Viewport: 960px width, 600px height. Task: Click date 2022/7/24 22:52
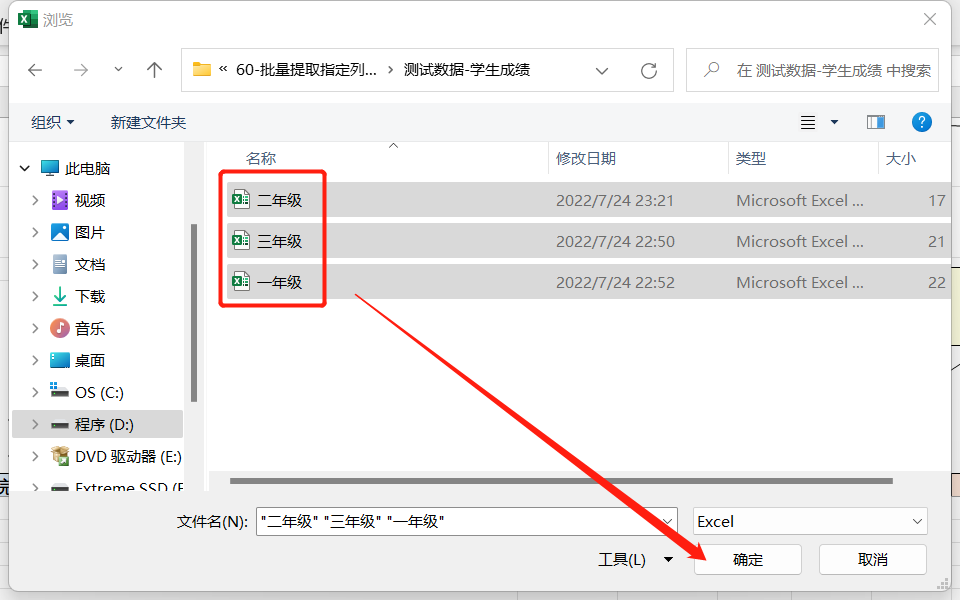click(x=615, y=282)
